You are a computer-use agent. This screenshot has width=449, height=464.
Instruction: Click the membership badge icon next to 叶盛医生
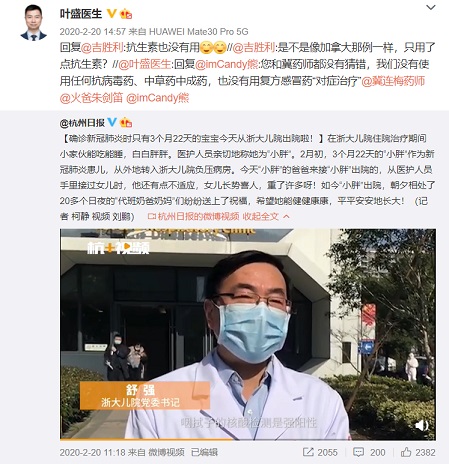tap(126, 14)
